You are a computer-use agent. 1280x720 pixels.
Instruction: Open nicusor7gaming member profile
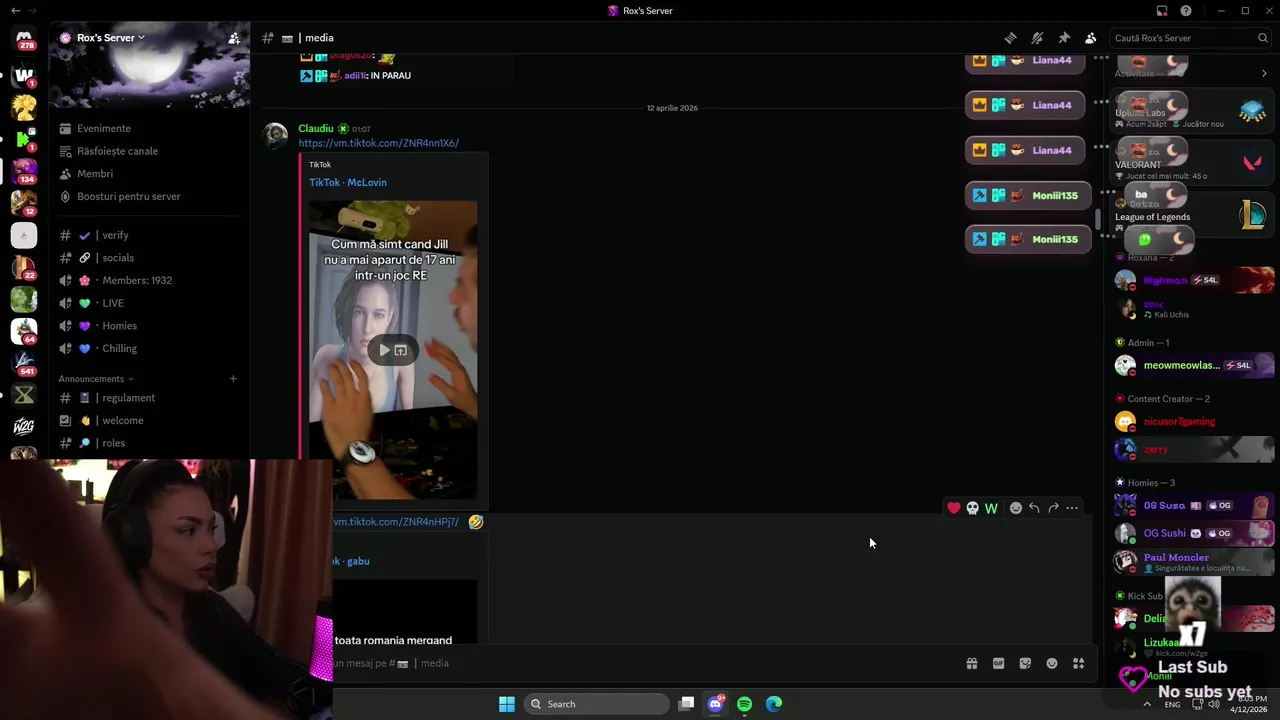point(1194,421)
